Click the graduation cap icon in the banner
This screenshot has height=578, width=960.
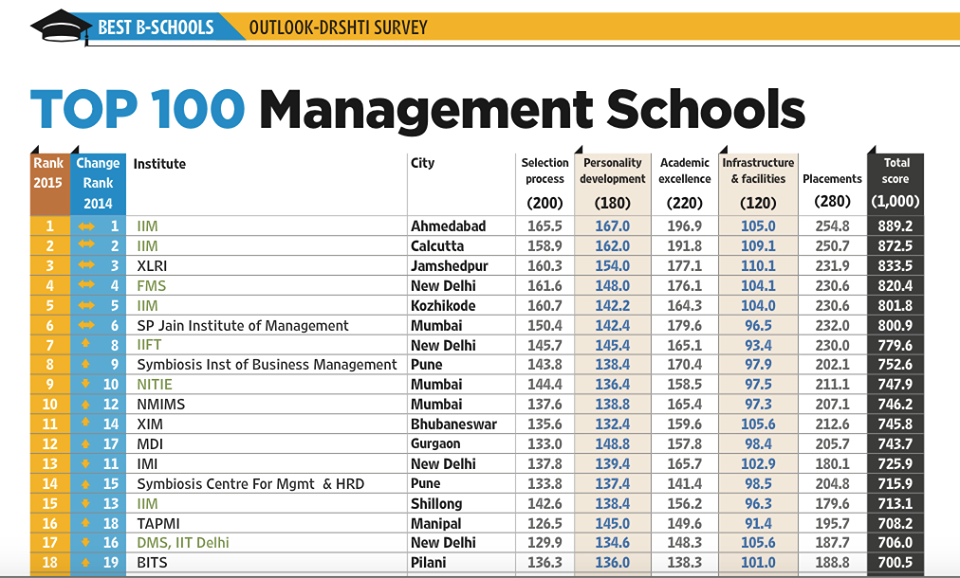coord(61,27)
